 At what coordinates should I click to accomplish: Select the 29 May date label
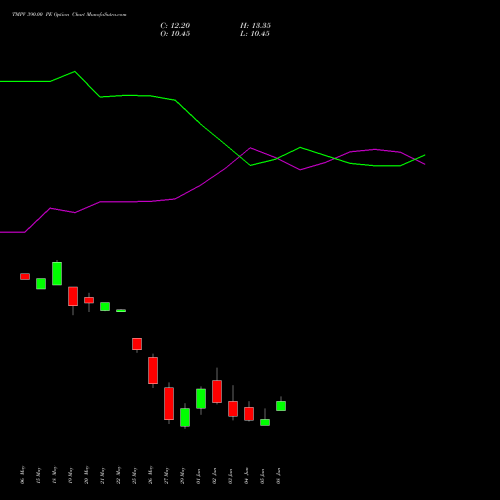(x=182, y=475)
